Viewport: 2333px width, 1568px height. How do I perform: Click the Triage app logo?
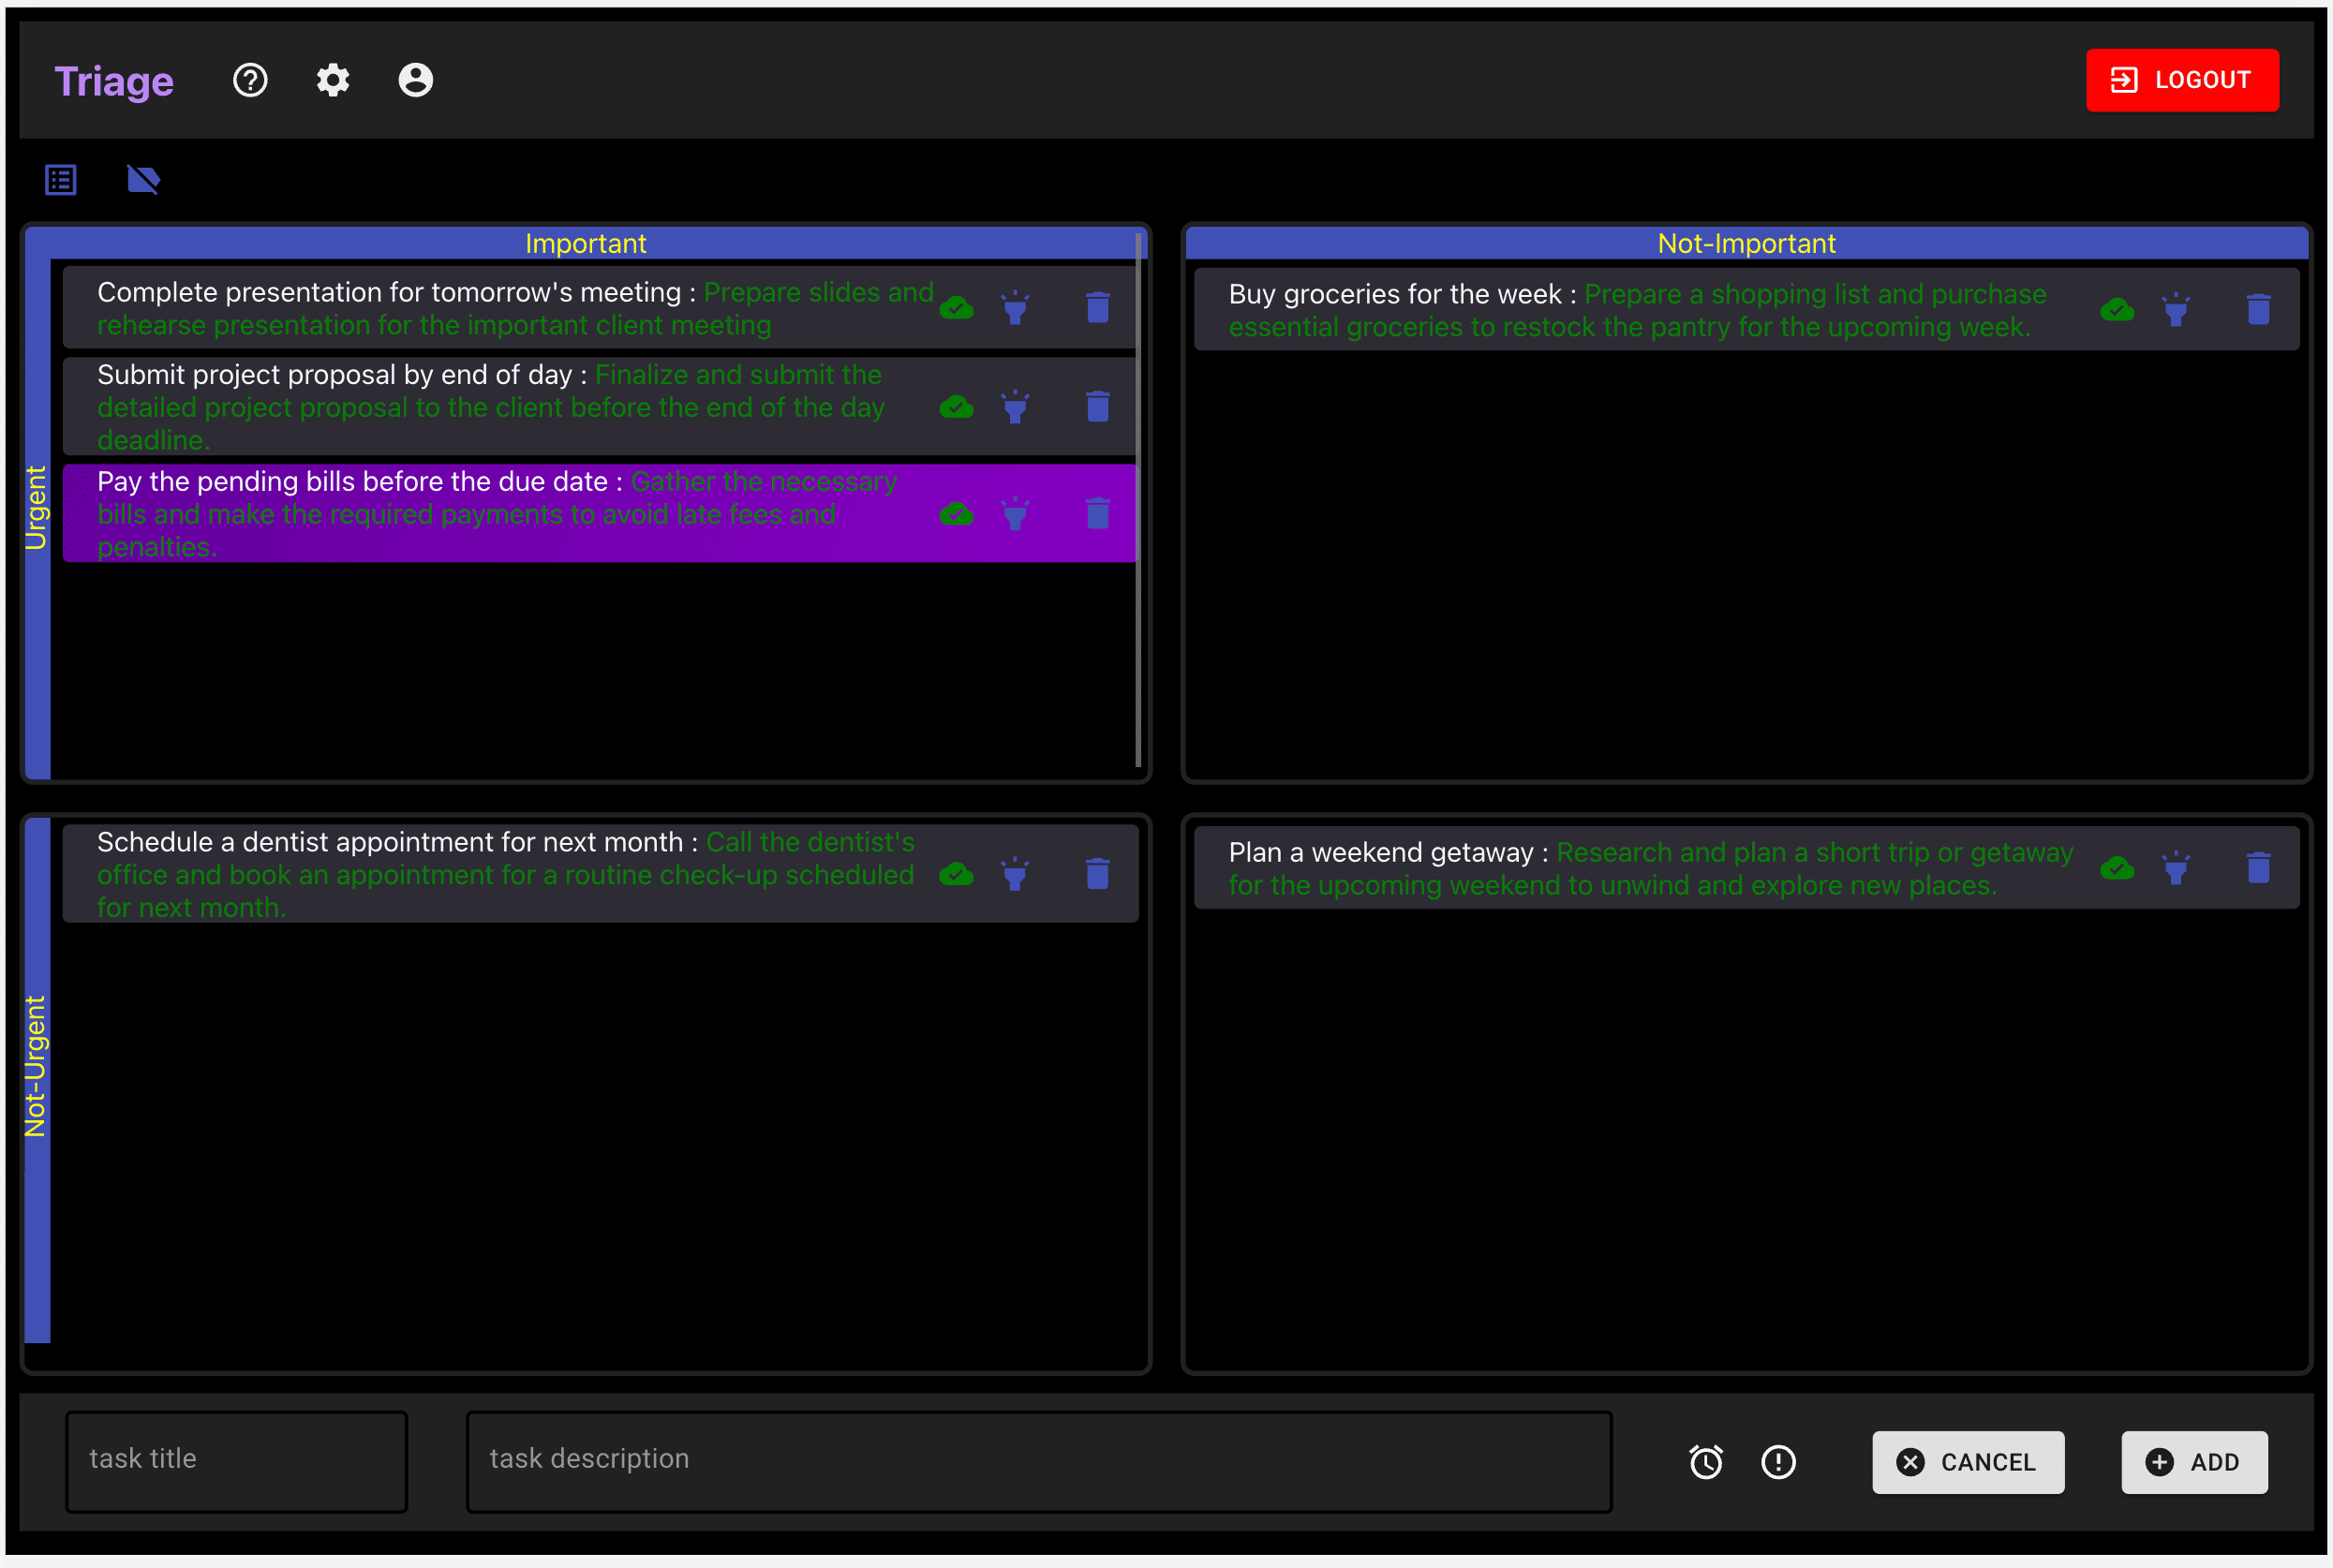click(114, 81)
